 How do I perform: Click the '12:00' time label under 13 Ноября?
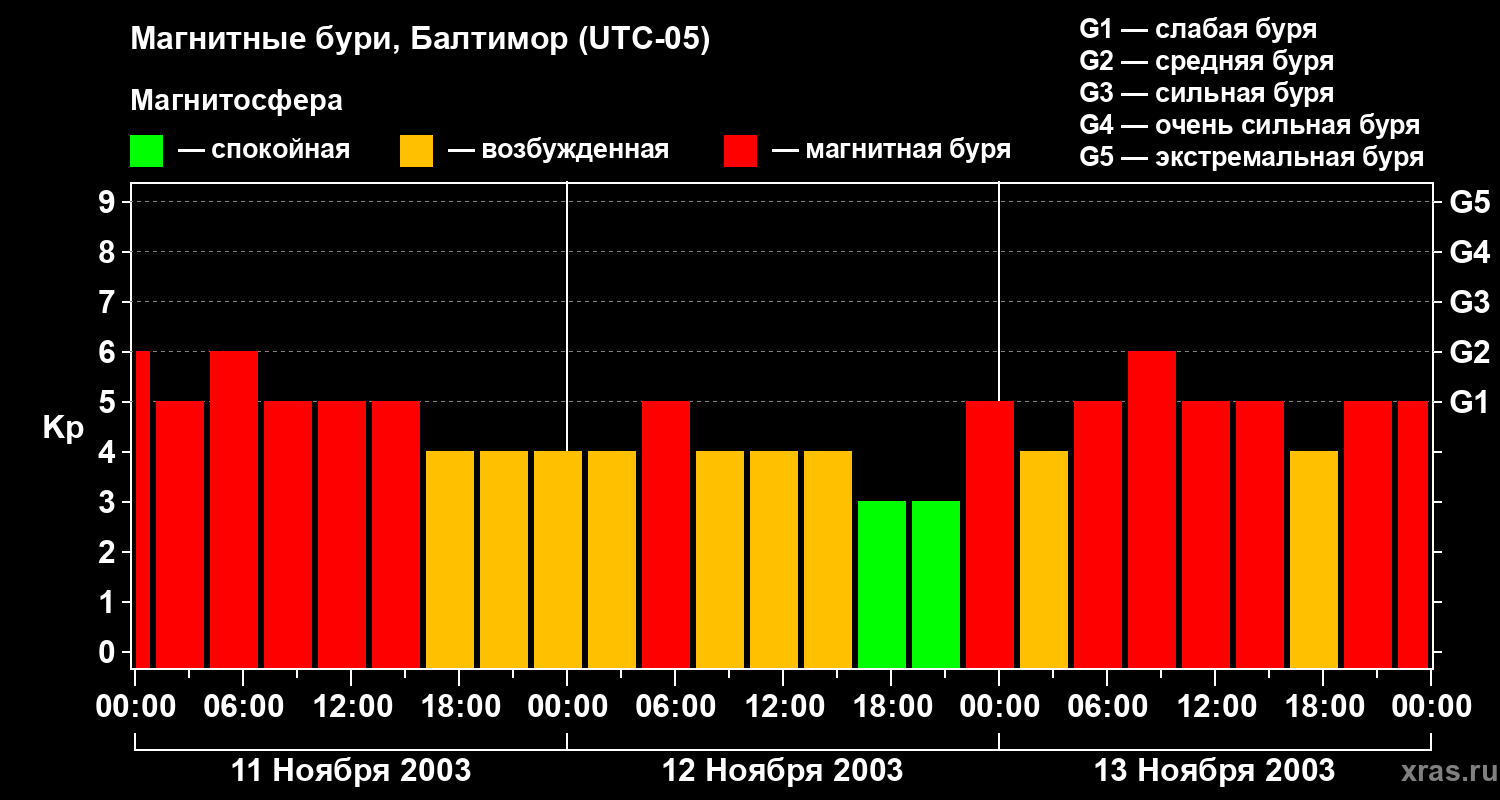pyautogui.click(x=1215, y=707)
